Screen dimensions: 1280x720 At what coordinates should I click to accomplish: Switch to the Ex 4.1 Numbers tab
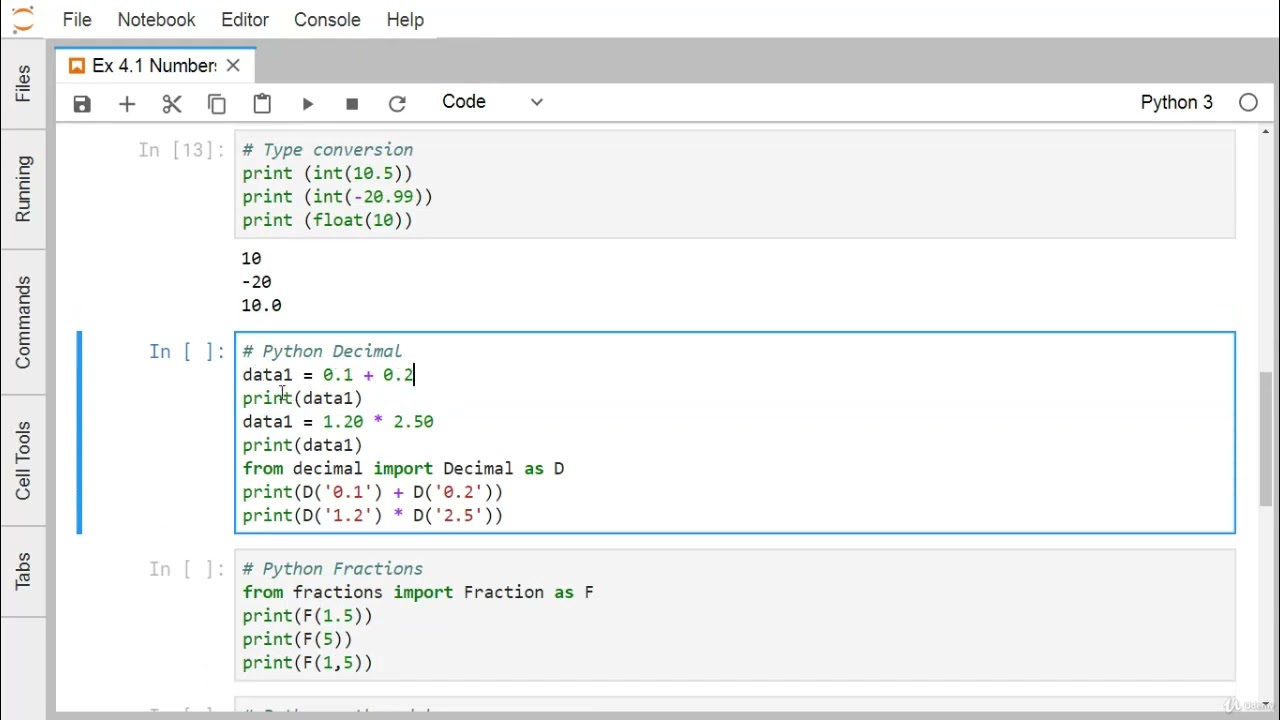[x=154, y=66]
